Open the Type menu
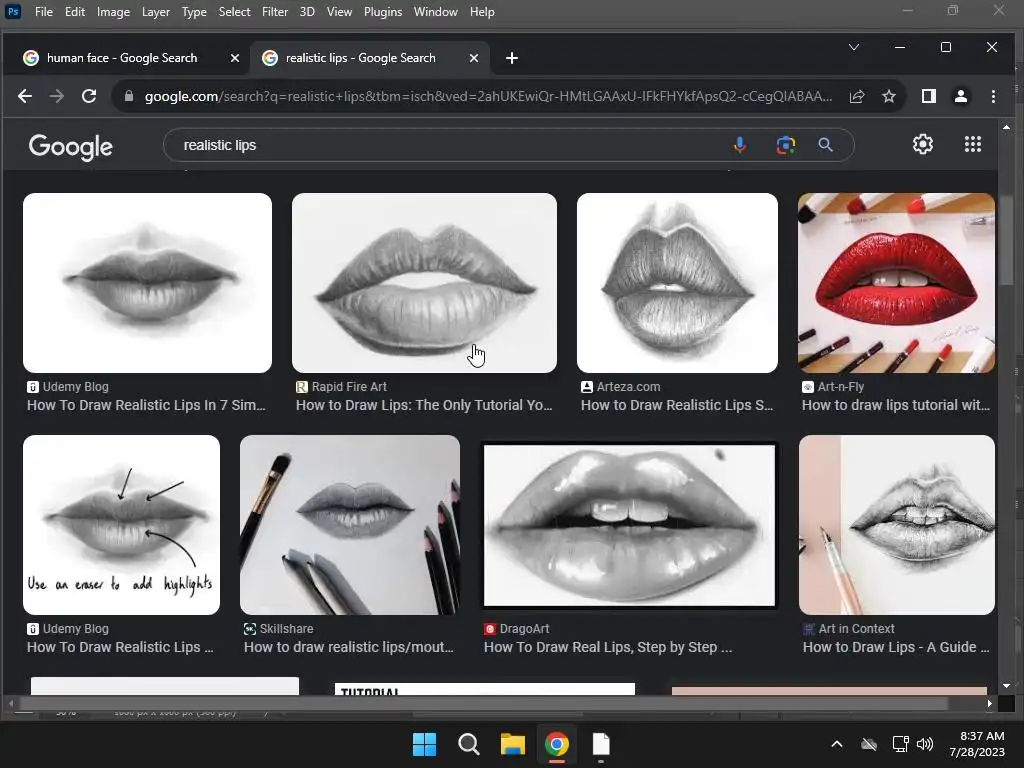1024x768 pixels. tap(194, 12)
